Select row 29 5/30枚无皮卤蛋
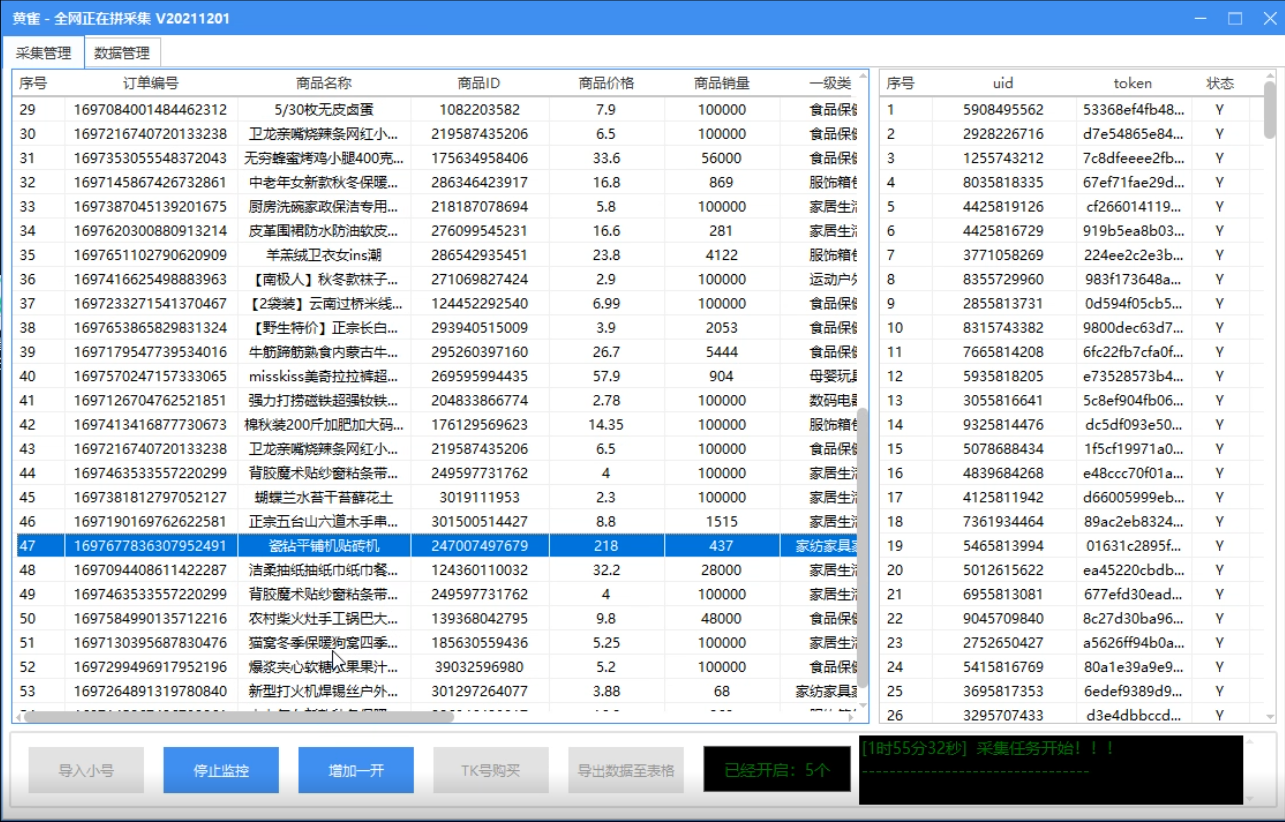The image size is (1285, 822). [x=436, y=110]
